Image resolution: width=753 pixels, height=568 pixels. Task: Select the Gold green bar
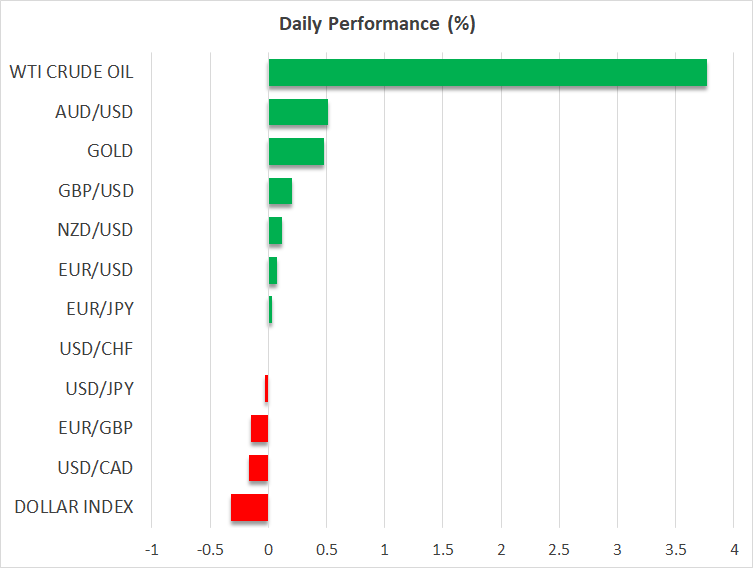pyautogui.click(x=296, y=152)
